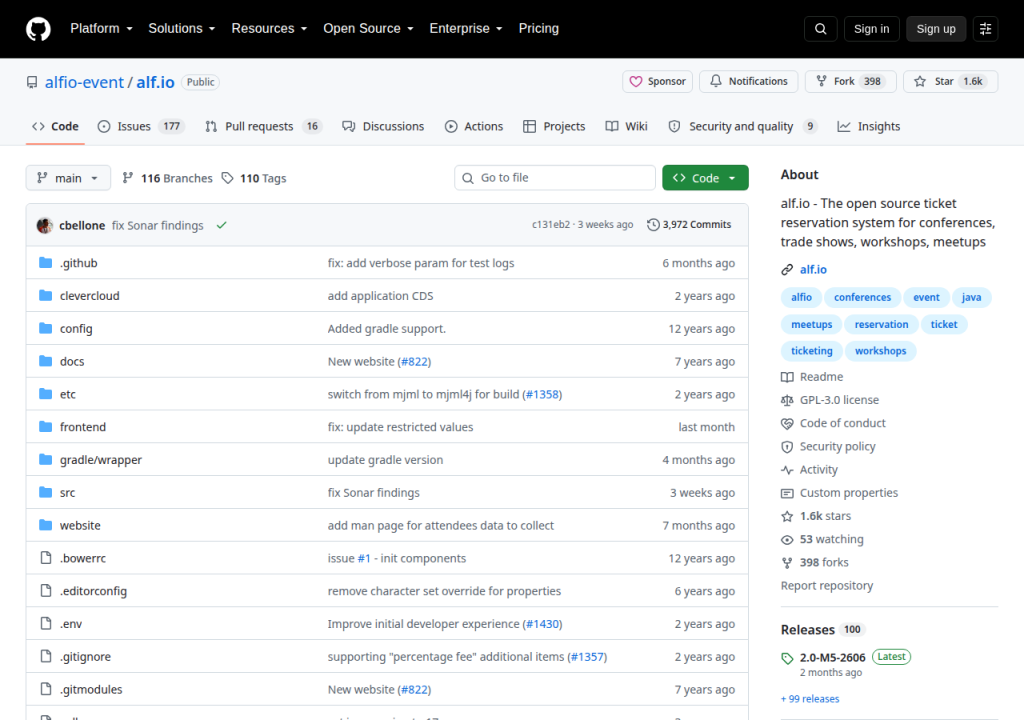Open the appearance settings icon next to Sign up

click(x=985, y=29)
